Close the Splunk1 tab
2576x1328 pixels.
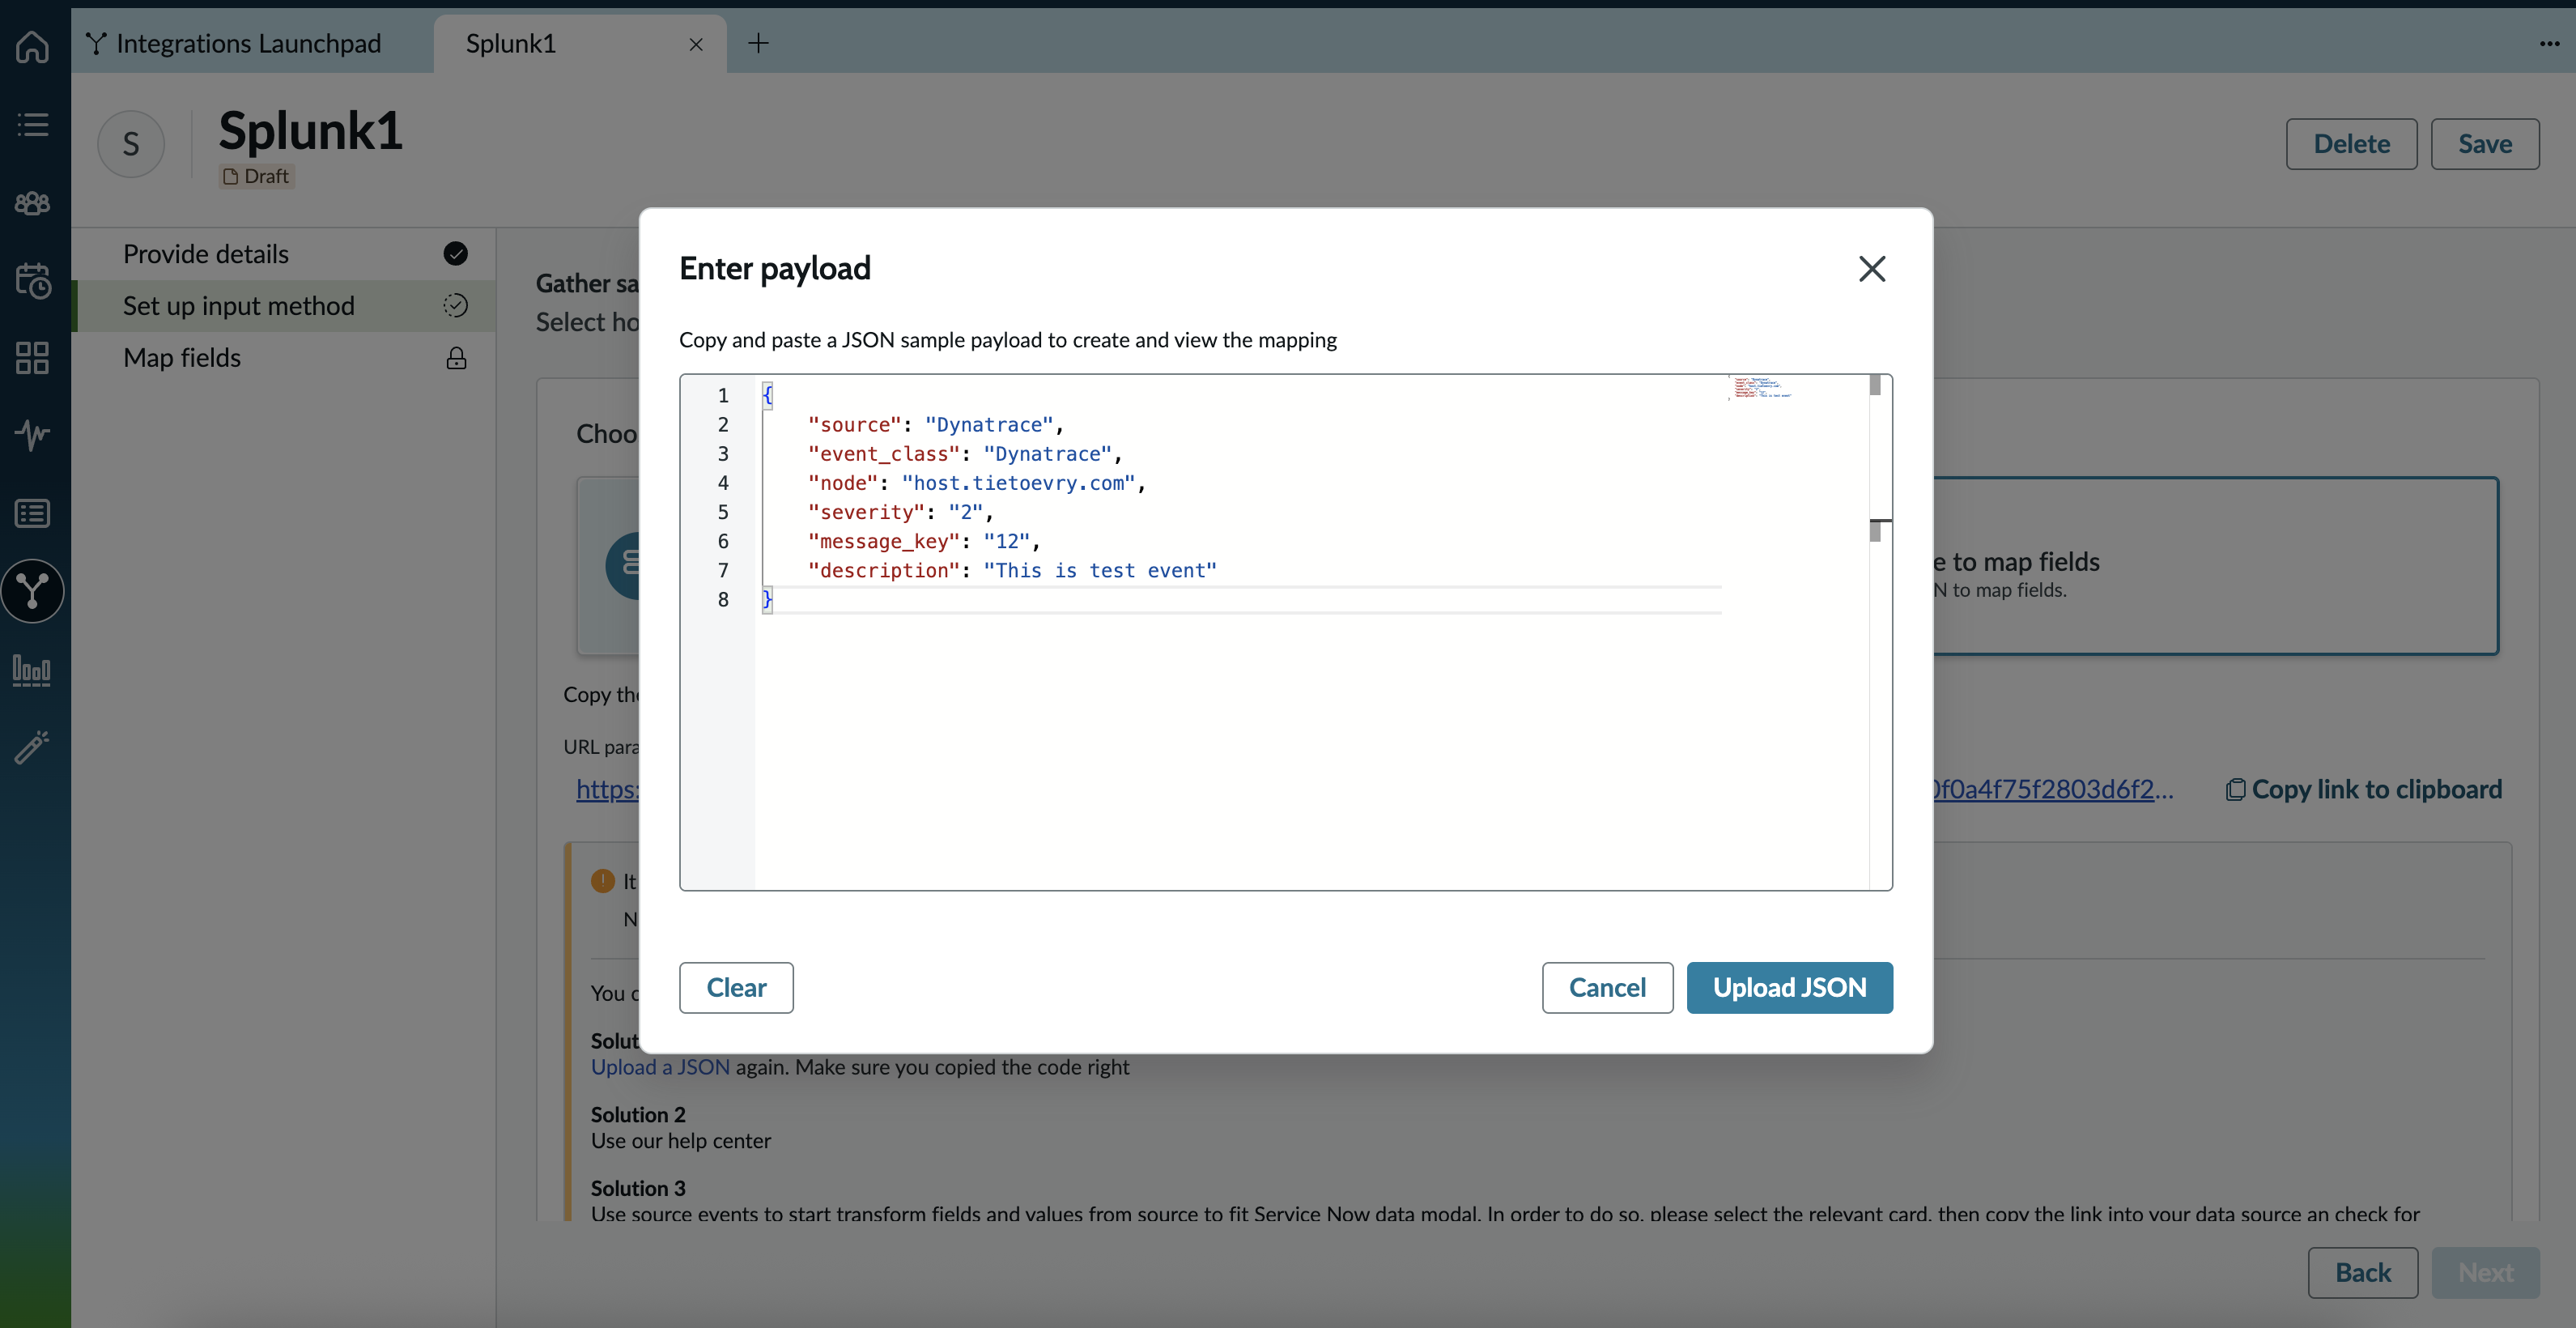pyautogui.click(x=696, y=44)
